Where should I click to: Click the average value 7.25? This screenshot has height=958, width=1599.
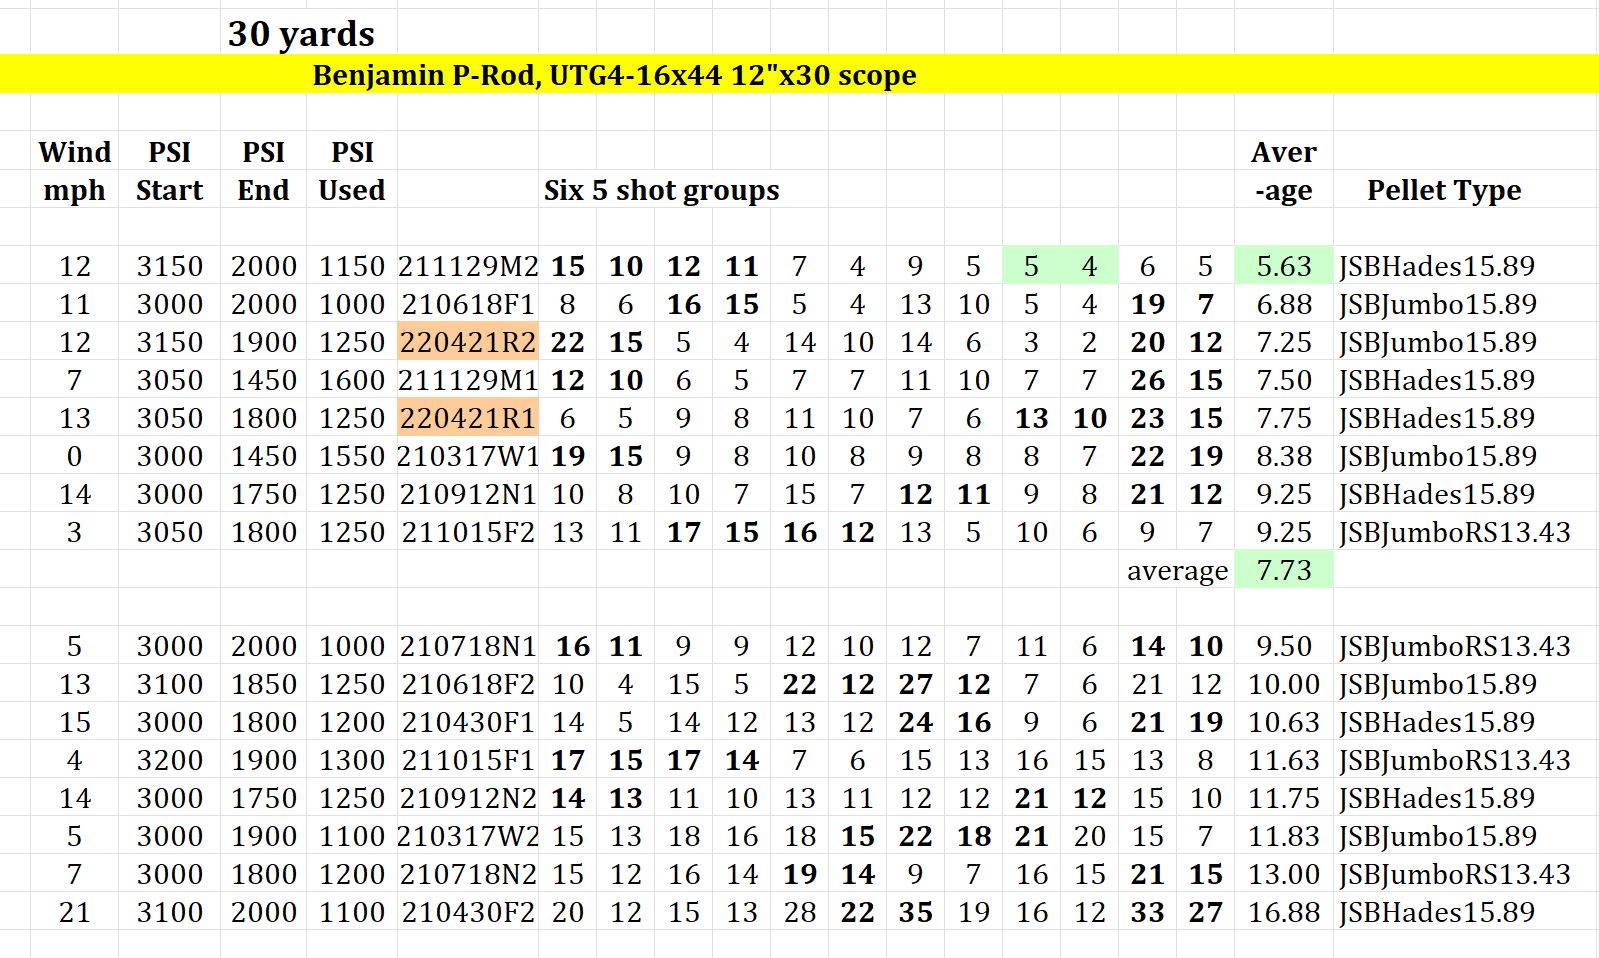(x=1284, y=342)
